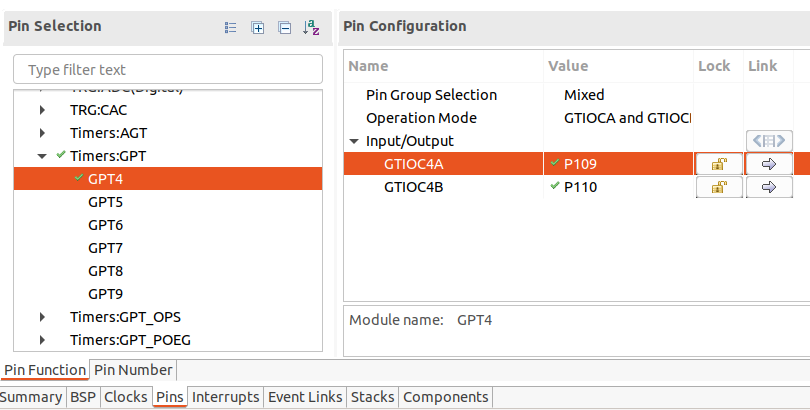The image size is (810, 410).
Task: Click the column link button in Input/Output row
Action: click(x=768, y=141)
